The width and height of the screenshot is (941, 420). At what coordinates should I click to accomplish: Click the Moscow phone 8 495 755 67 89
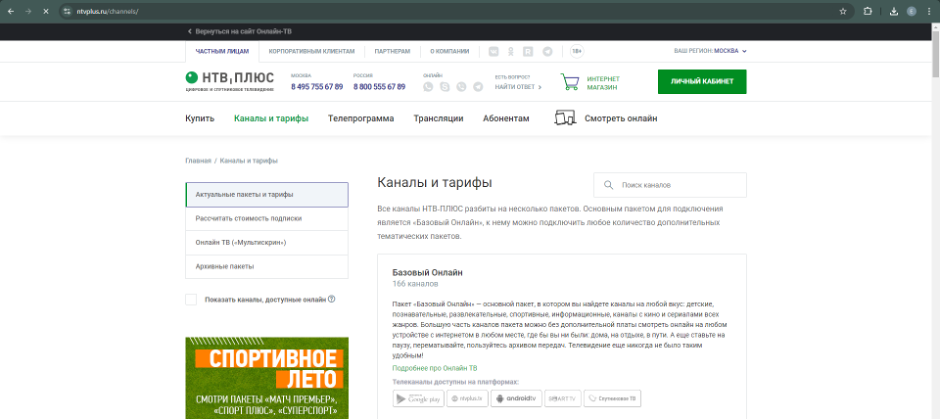coord(317,87)
